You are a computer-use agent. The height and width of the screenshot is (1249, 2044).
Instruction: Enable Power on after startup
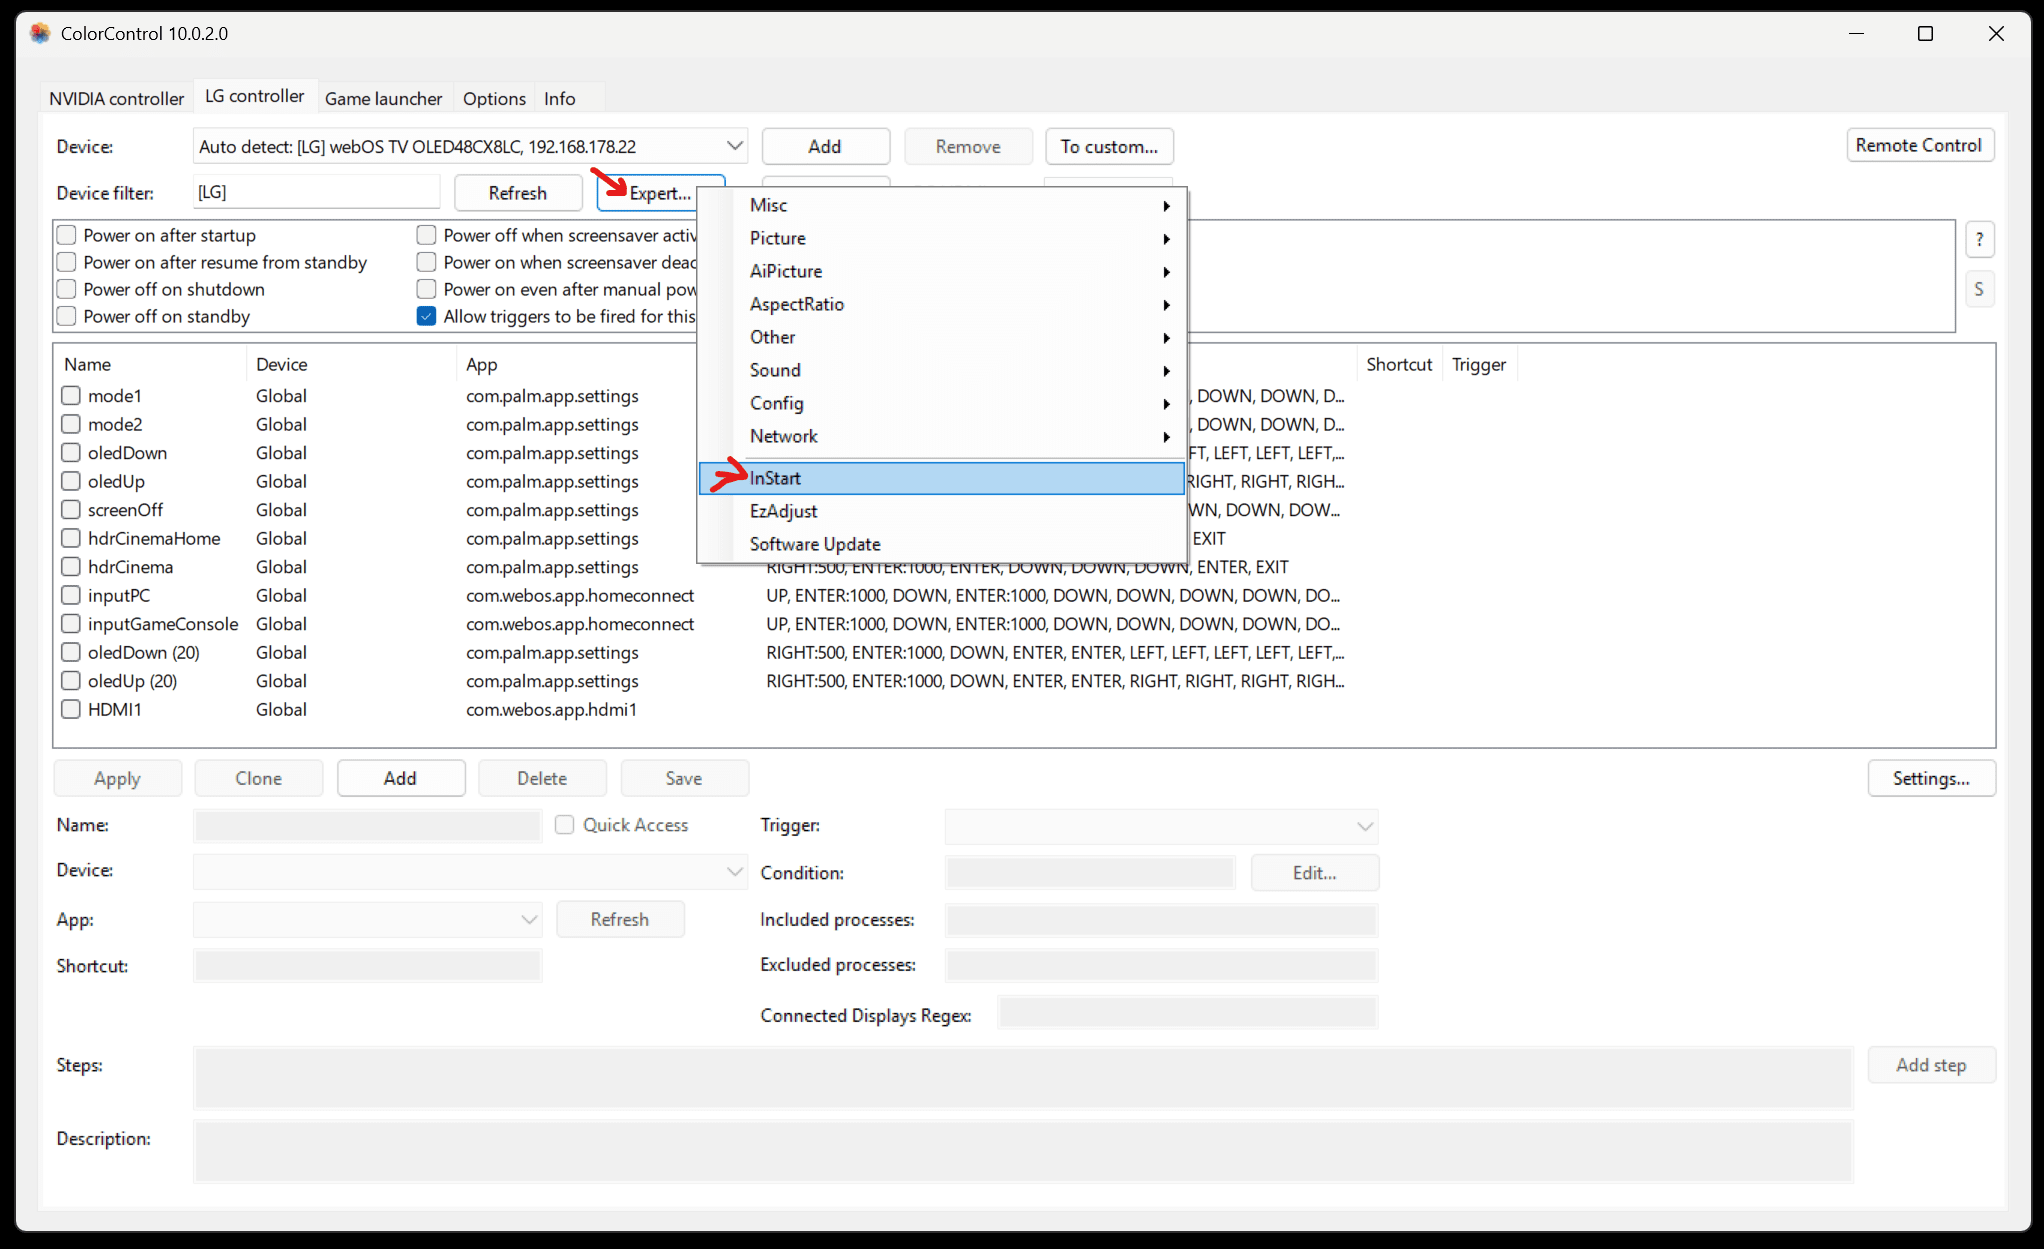pos(67,235)
